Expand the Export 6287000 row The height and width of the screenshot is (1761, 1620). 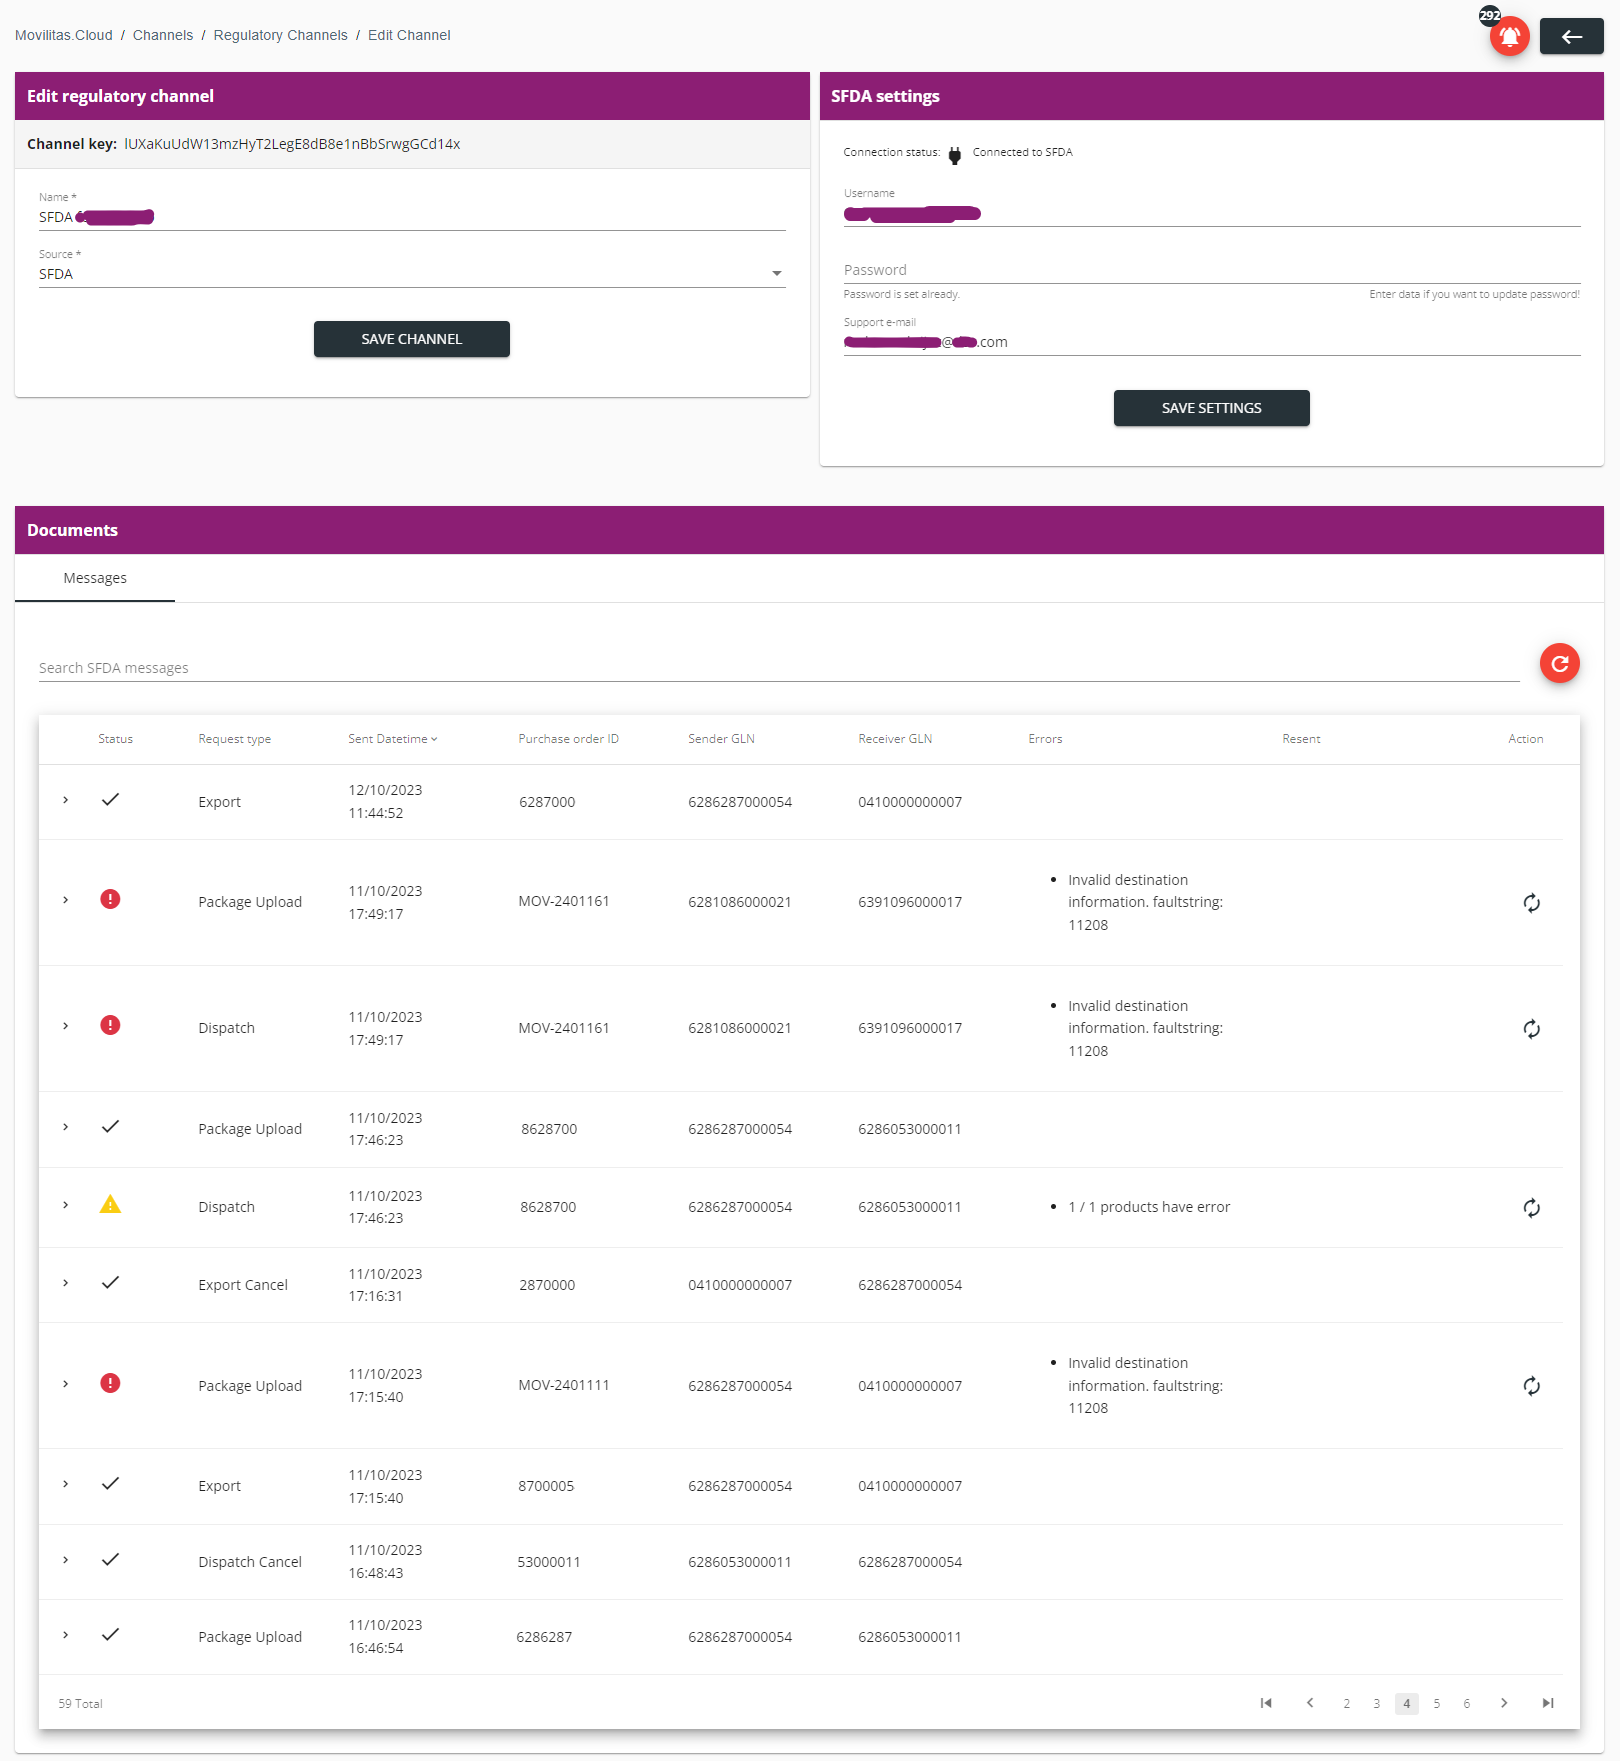[x=66, y=800]
